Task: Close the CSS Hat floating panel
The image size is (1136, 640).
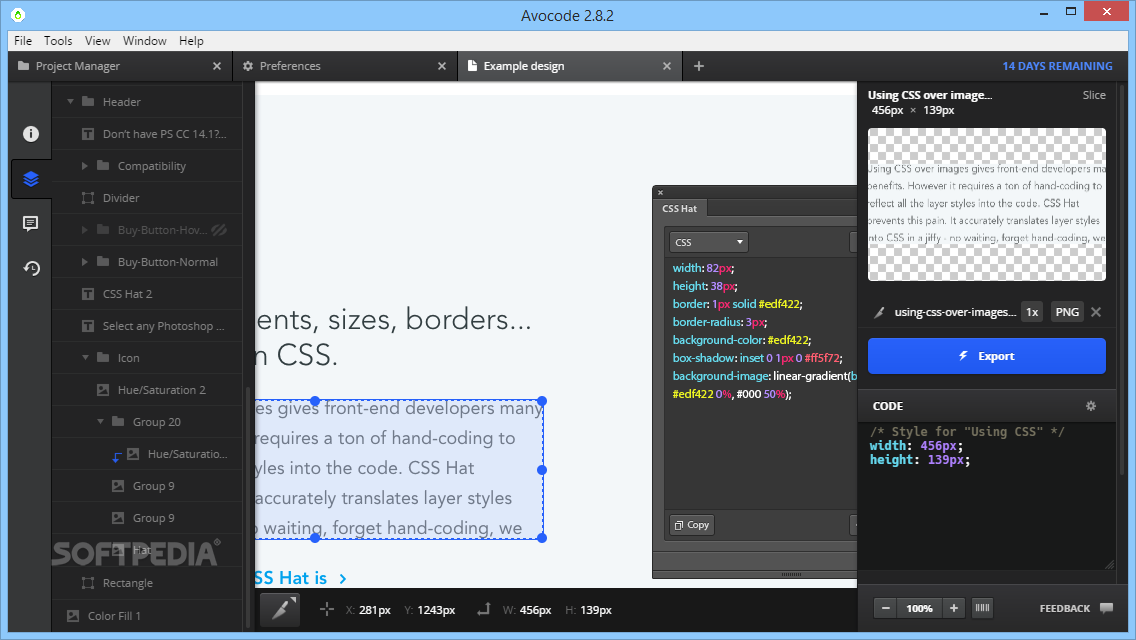Action: [x=660, y=193]
